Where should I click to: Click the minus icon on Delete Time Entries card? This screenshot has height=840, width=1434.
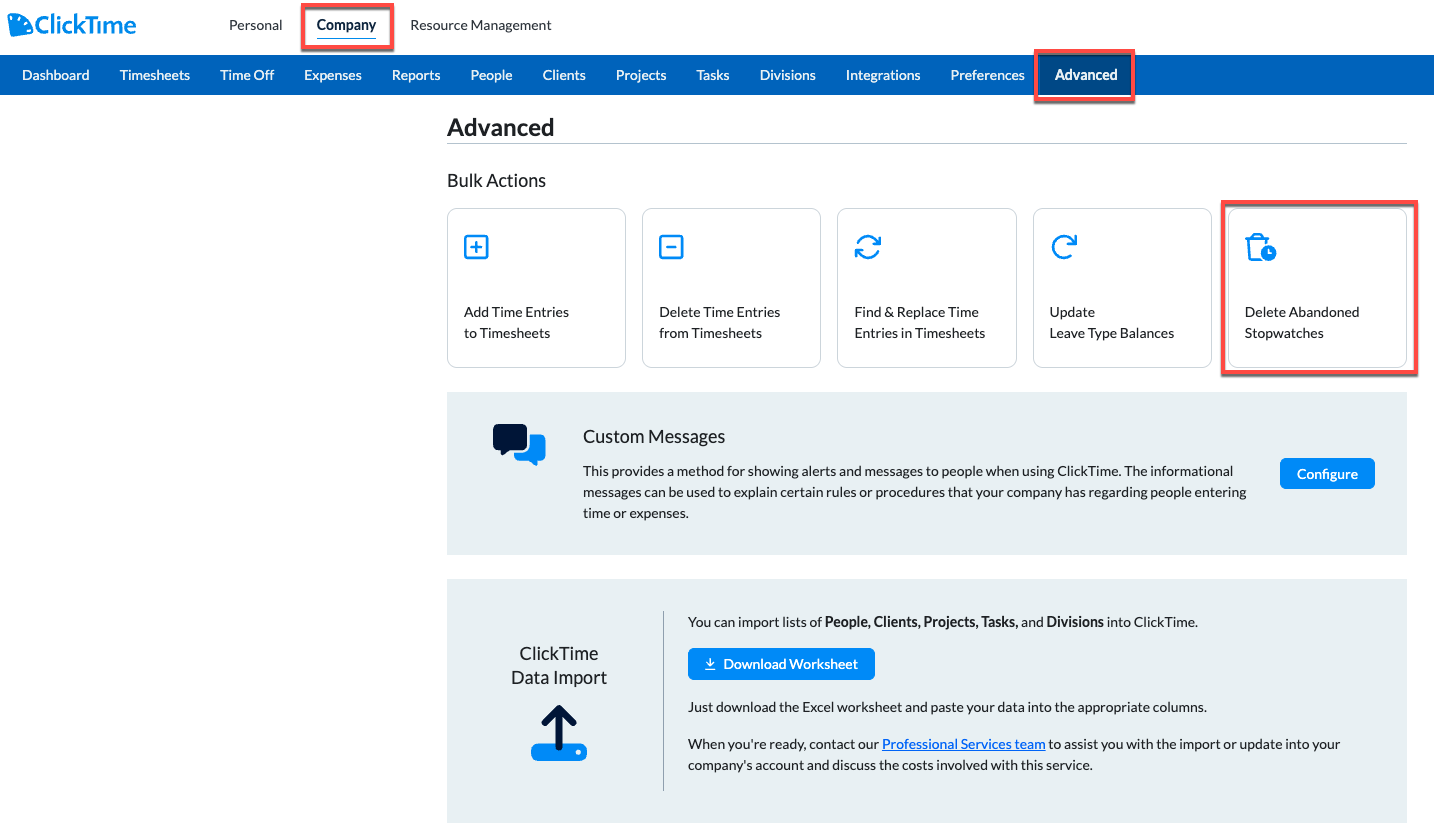(671, 247)
